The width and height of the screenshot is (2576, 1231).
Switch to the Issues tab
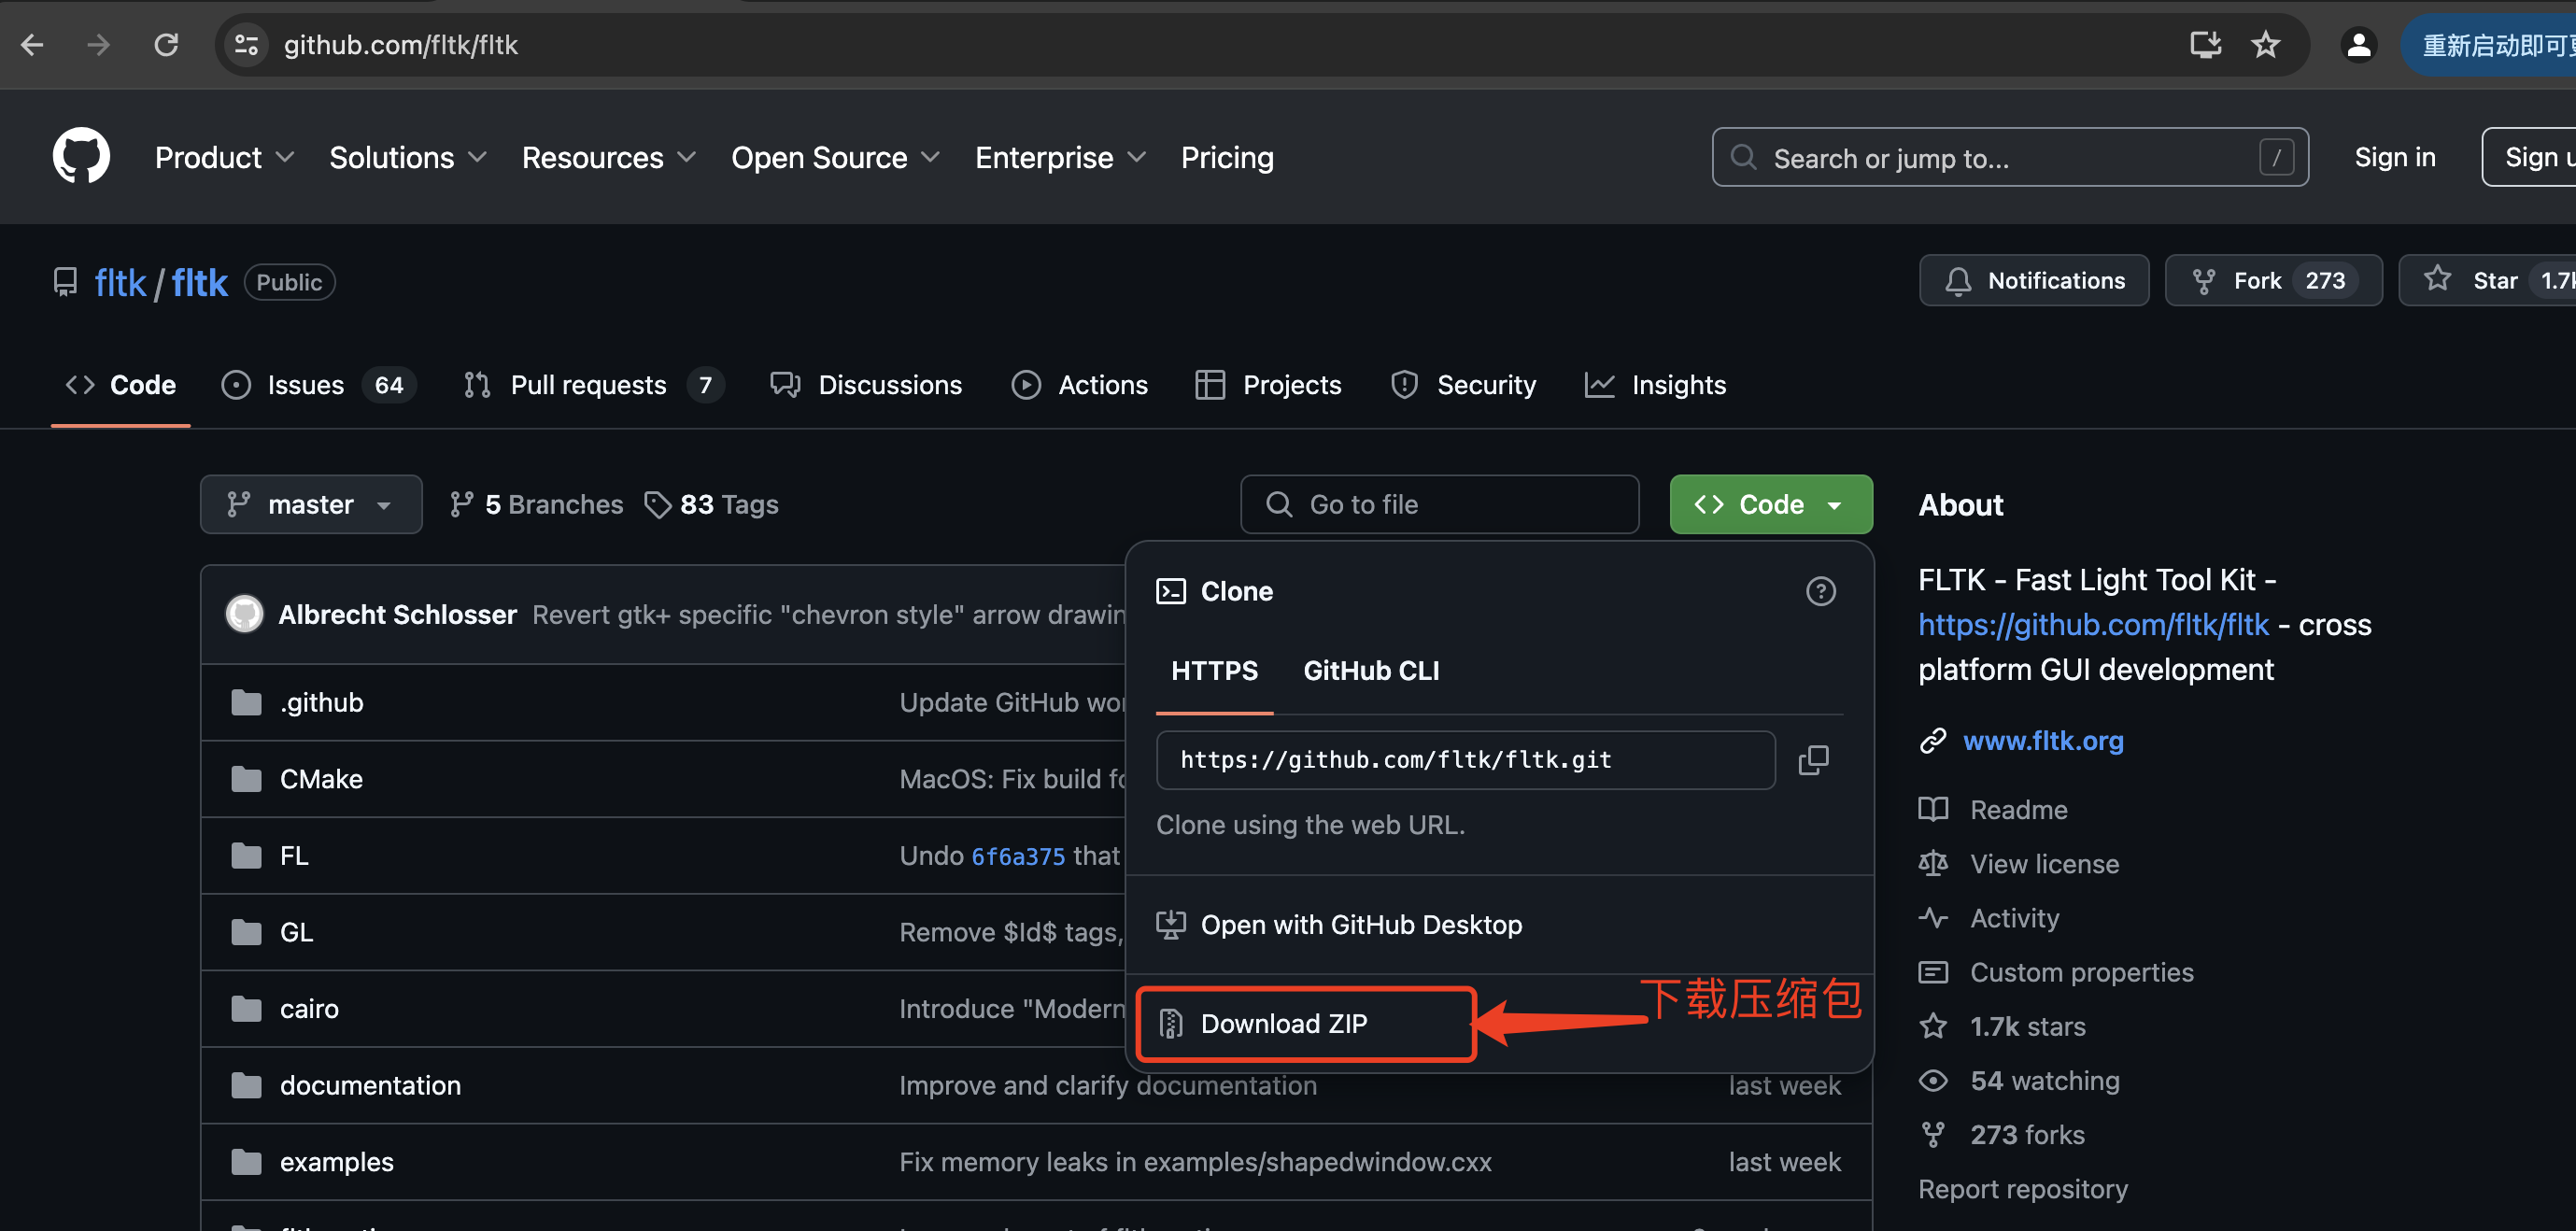[x=318, y=385]
